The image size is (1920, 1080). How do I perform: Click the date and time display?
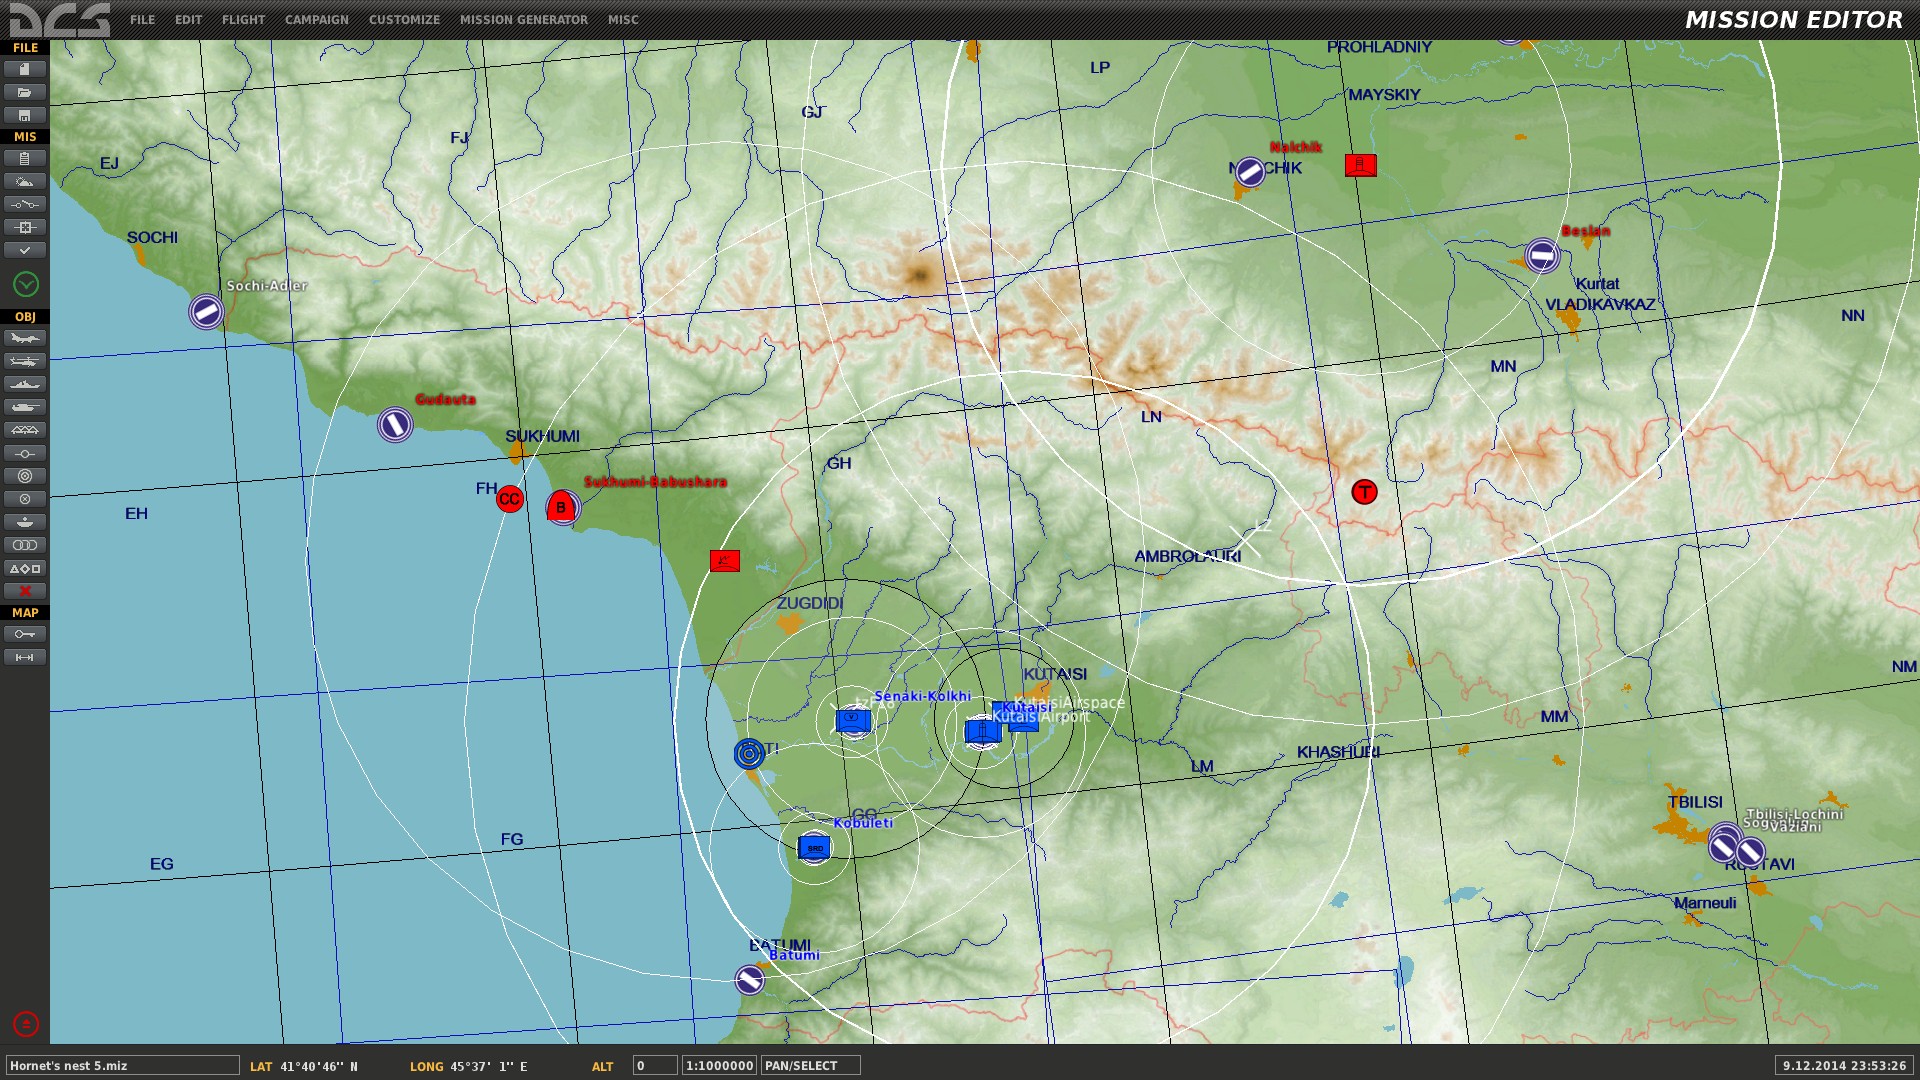pos(1844,1066)
